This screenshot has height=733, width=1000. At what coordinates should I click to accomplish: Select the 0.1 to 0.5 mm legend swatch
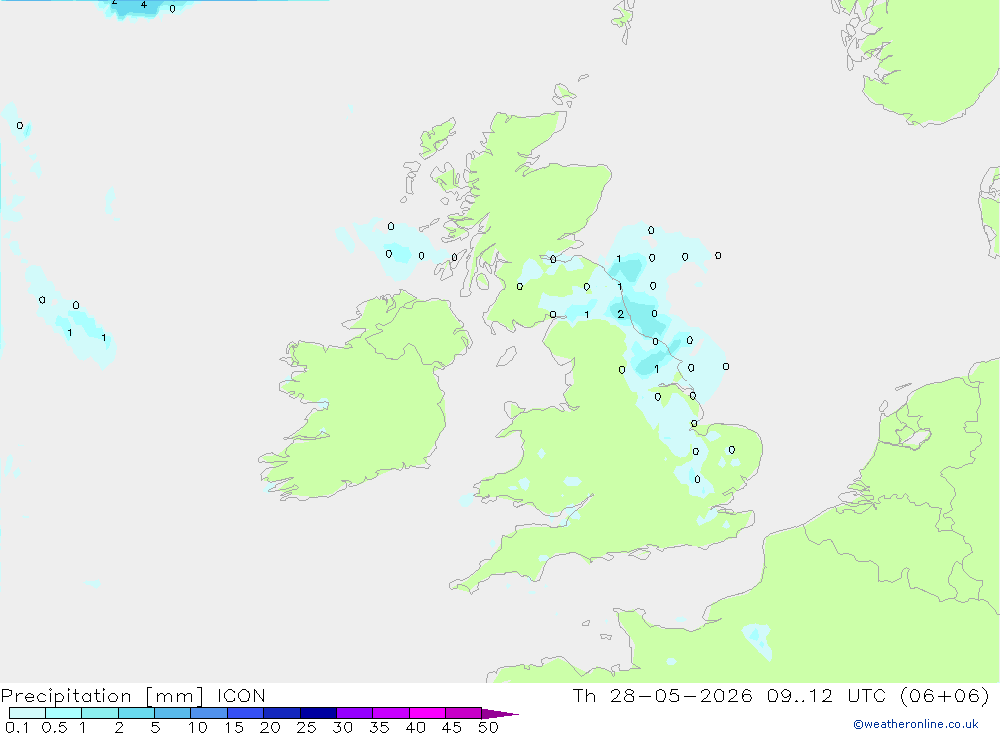click(27, 713)
